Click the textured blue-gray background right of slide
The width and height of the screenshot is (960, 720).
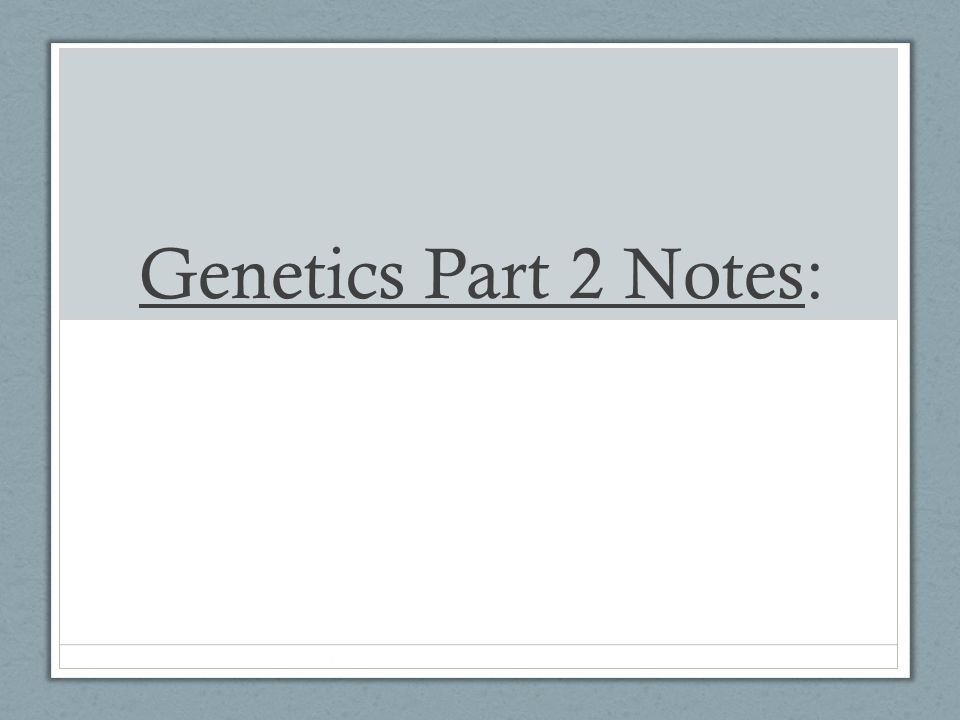point(936,360)
